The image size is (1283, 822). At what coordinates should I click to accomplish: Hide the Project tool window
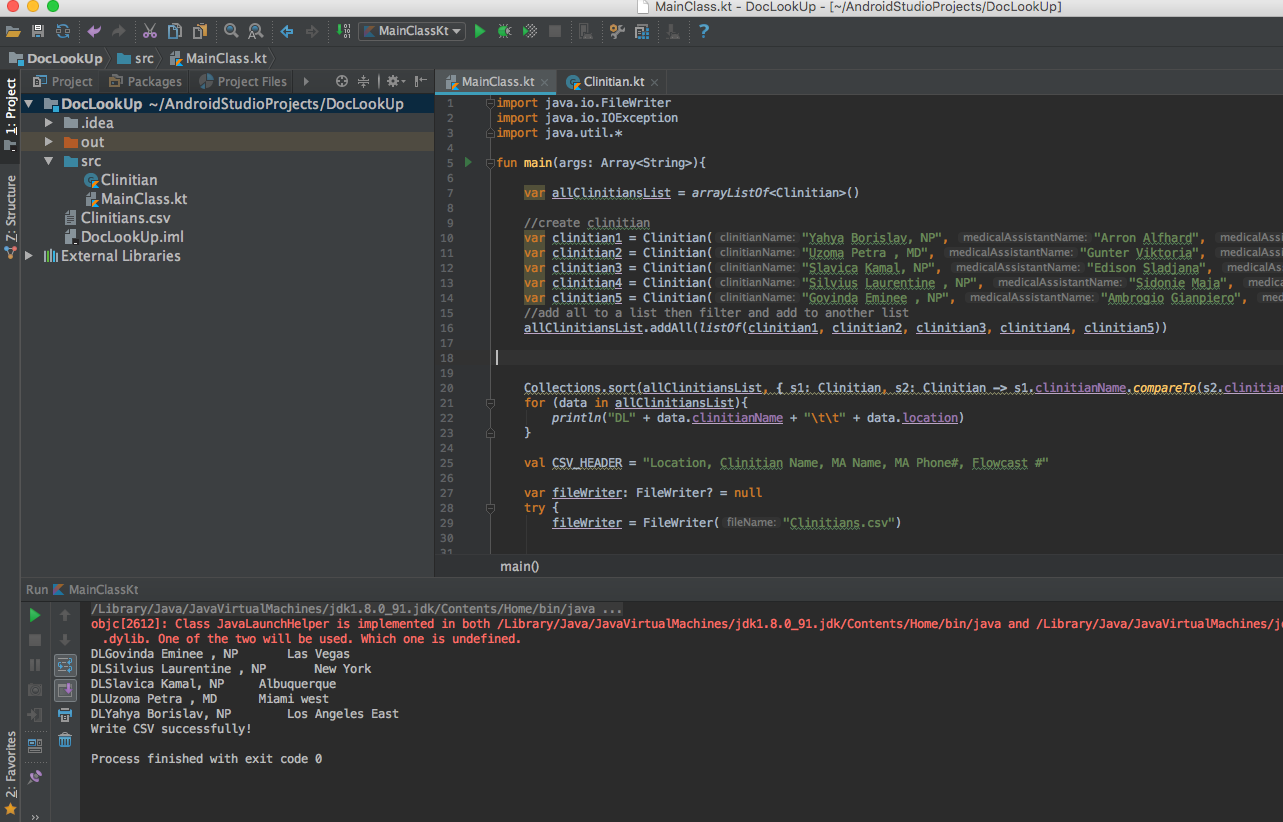tap(422, 82)
